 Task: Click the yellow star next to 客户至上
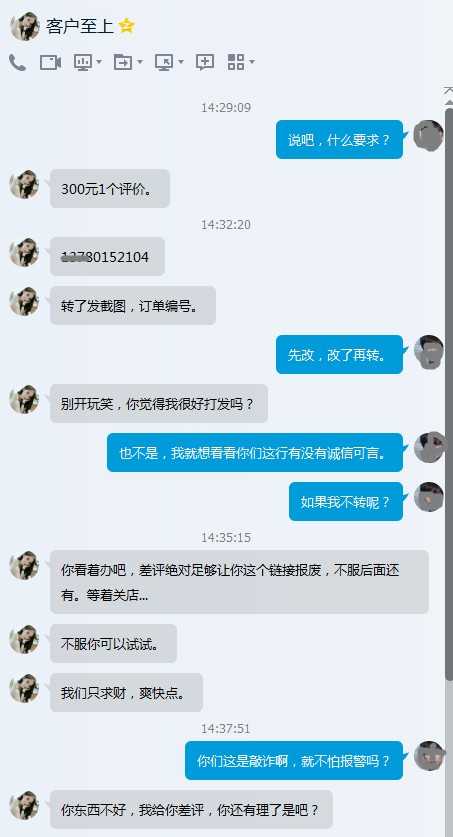[x=126, y=26]
